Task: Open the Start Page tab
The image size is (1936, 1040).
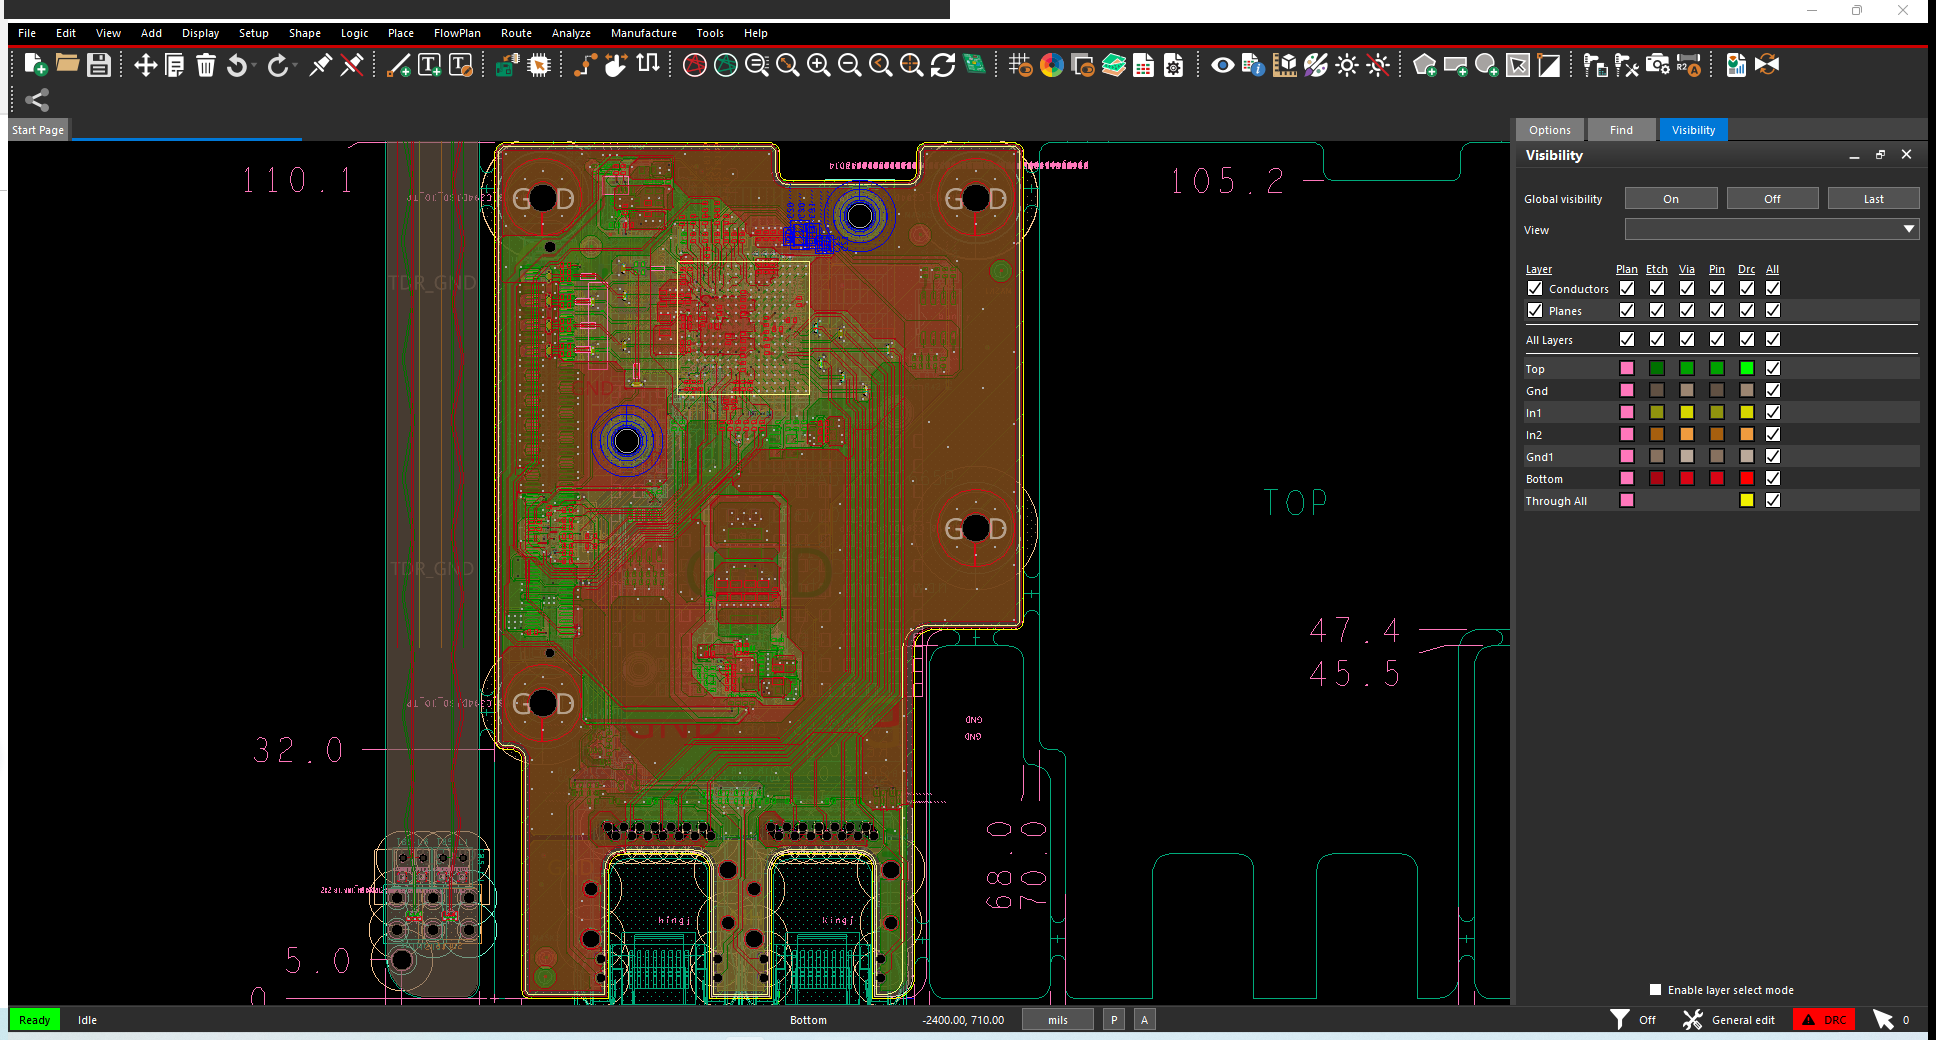Action: [x=38, y=130]
